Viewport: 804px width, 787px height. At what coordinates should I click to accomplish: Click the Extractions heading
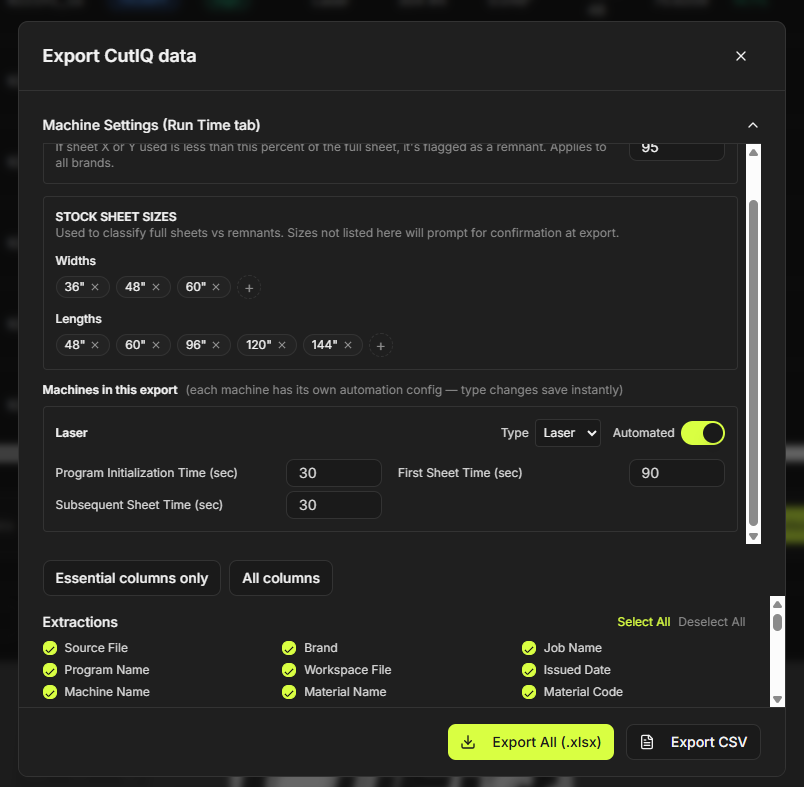80,622
